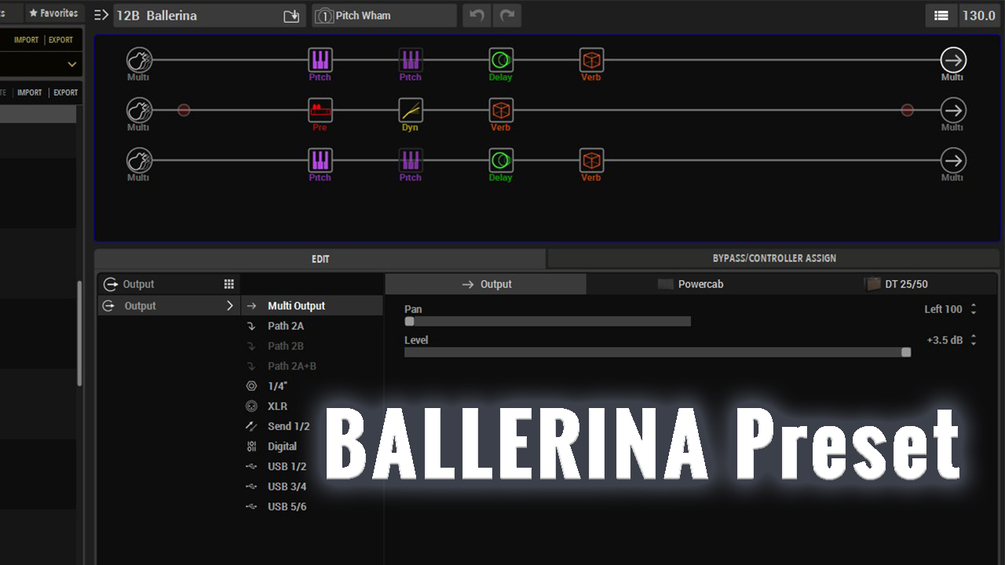Click the left panel scrollbar
This screenshot has height=565, width=1005.
point(79,333)
